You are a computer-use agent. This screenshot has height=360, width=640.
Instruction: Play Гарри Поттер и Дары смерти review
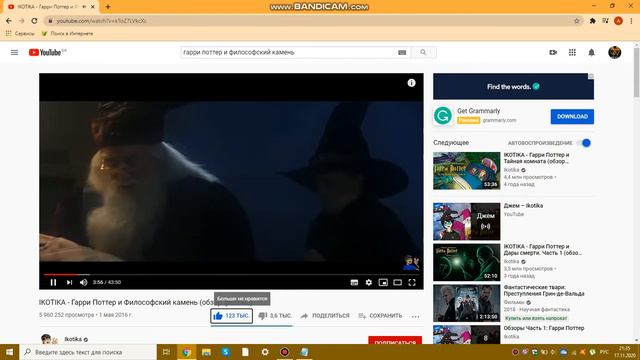(x=467, y=262)
